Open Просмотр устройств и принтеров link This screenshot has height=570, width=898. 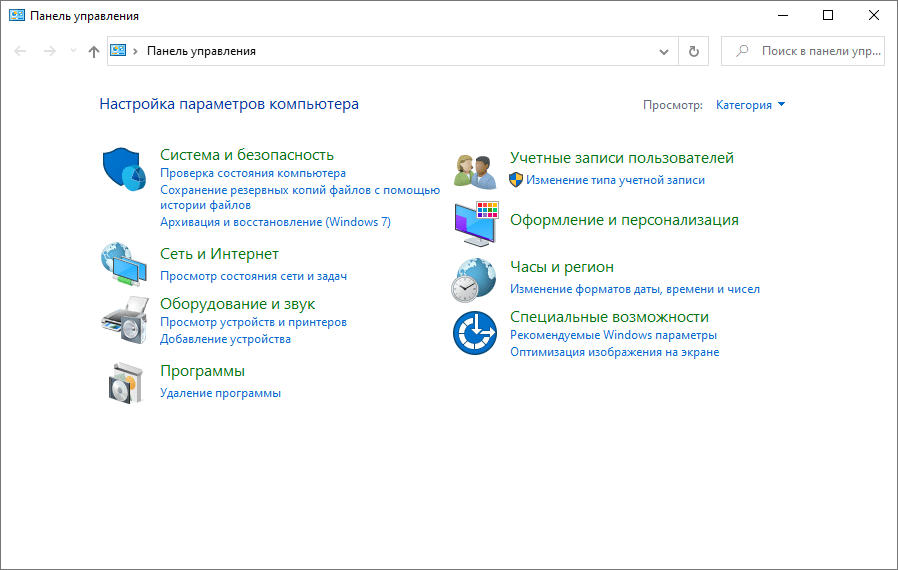253,322
